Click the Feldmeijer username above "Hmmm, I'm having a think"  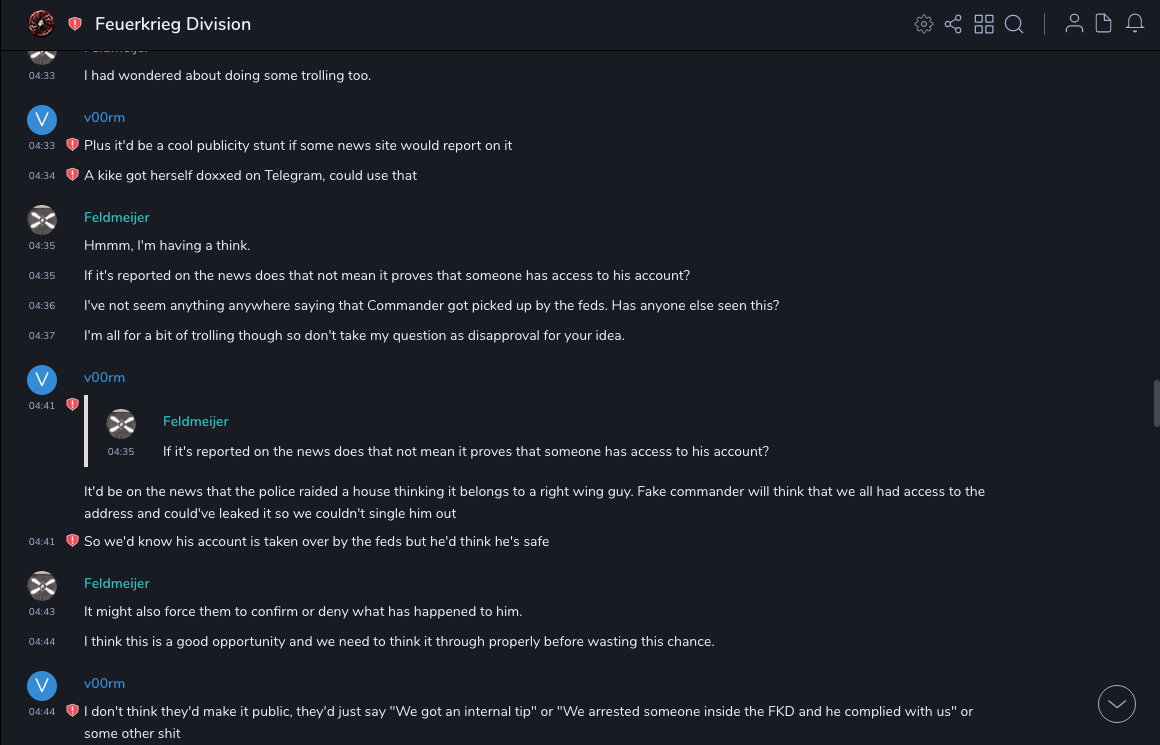coord(116,217)
